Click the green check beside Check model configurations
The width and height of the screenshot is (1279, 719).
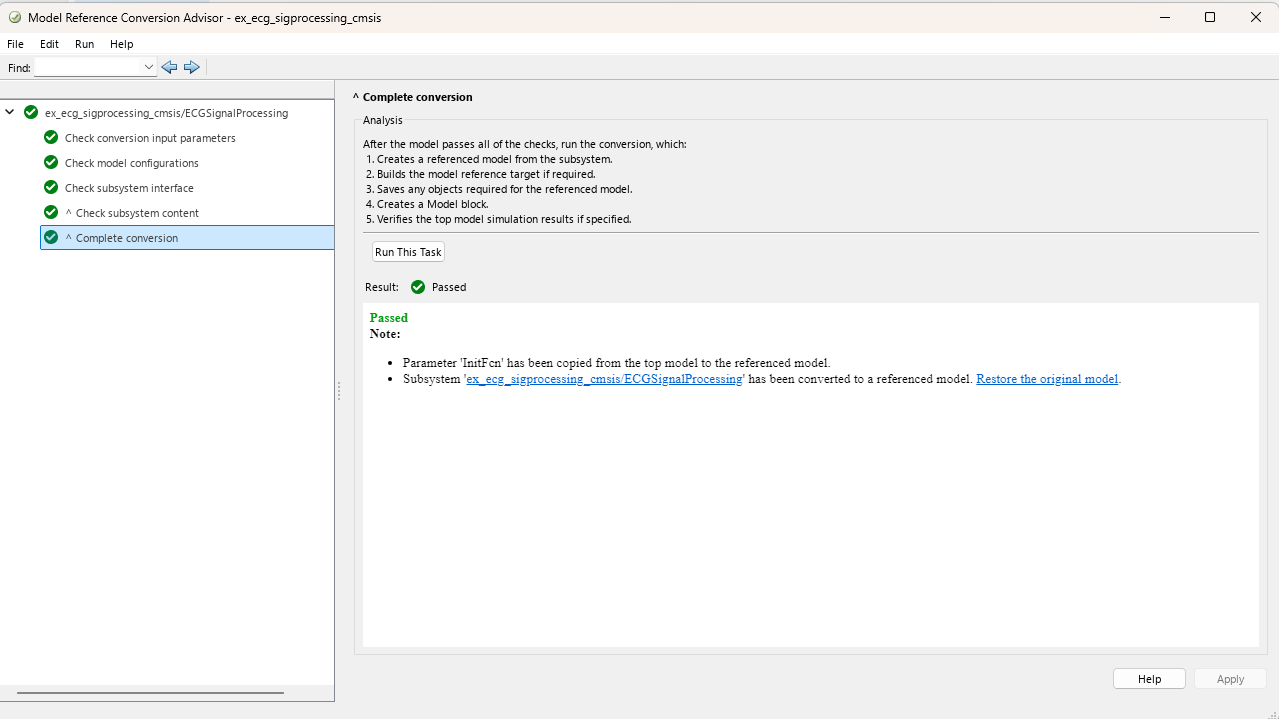pos(51,163)
